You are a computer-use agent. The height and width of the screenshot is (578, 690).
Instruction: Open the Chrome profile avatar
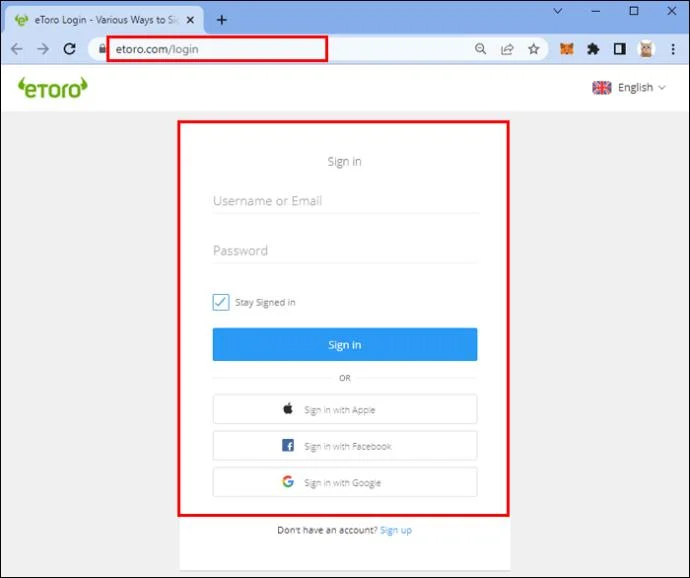646,49
